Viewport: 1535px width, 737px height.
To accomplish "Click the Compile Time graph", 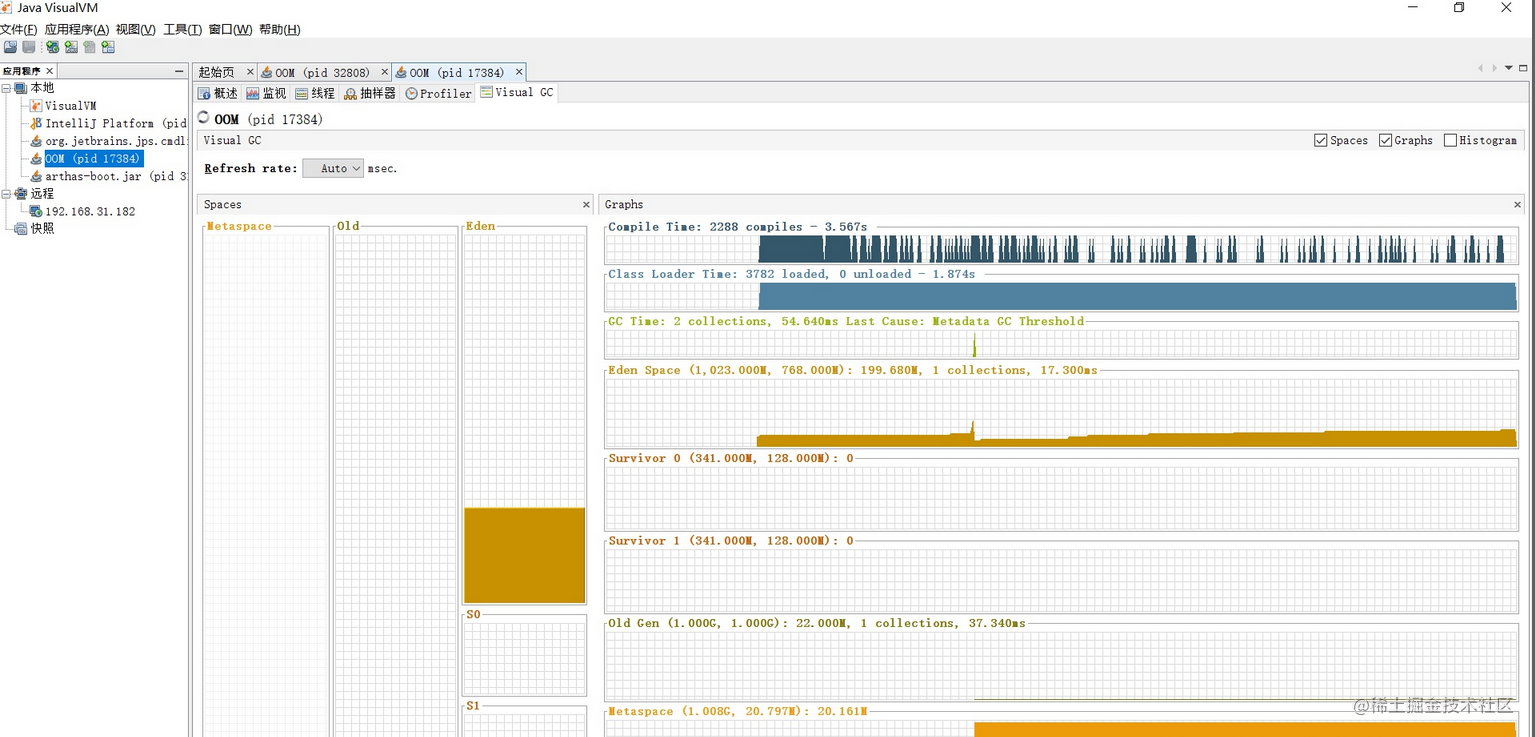I will pyautogui.click(x=1061, y=249).
